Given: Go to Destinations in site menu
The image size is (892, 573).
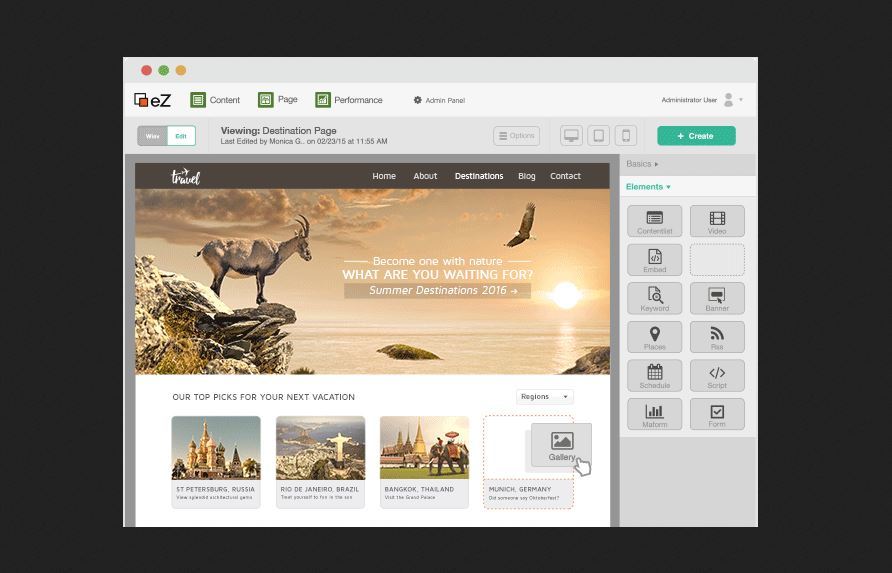Looking at the screenshot, I should tap(479, 176).
